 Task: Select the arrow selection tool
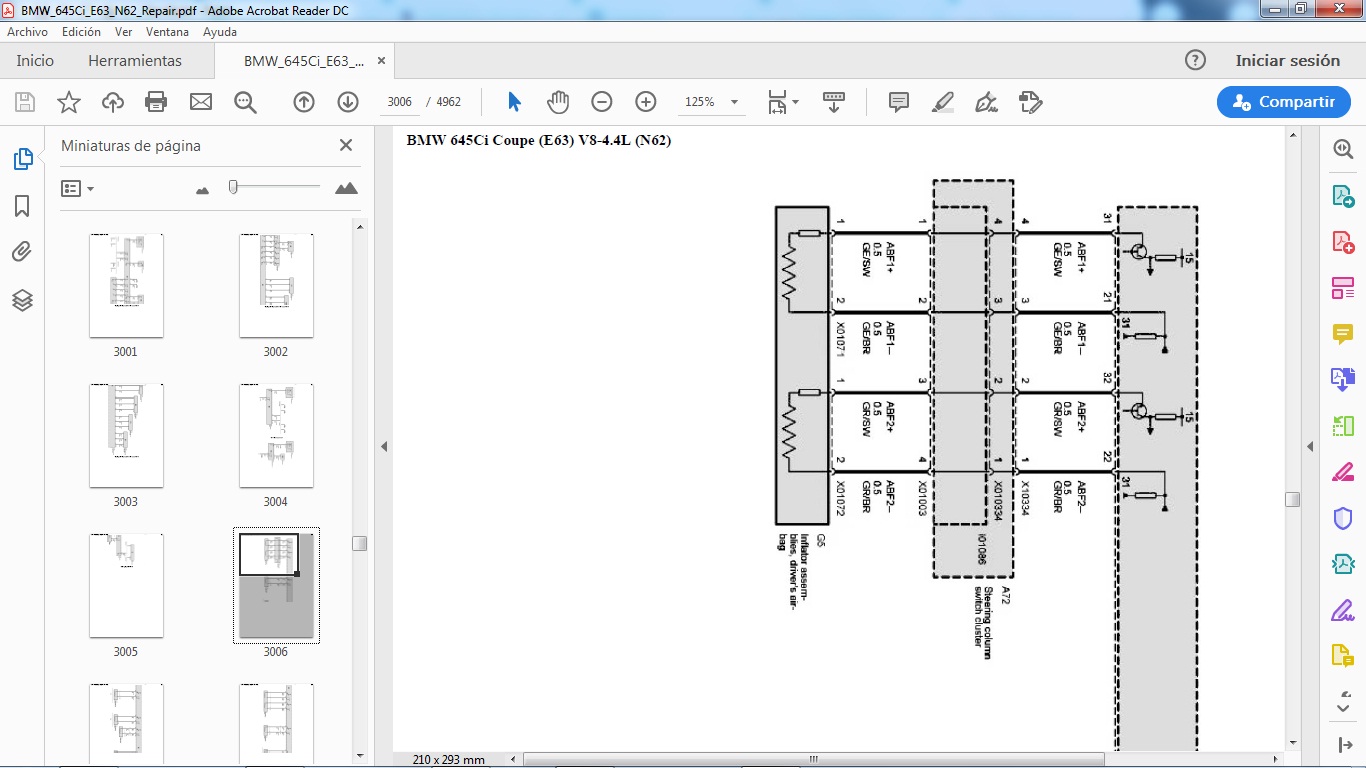point(514,102)
